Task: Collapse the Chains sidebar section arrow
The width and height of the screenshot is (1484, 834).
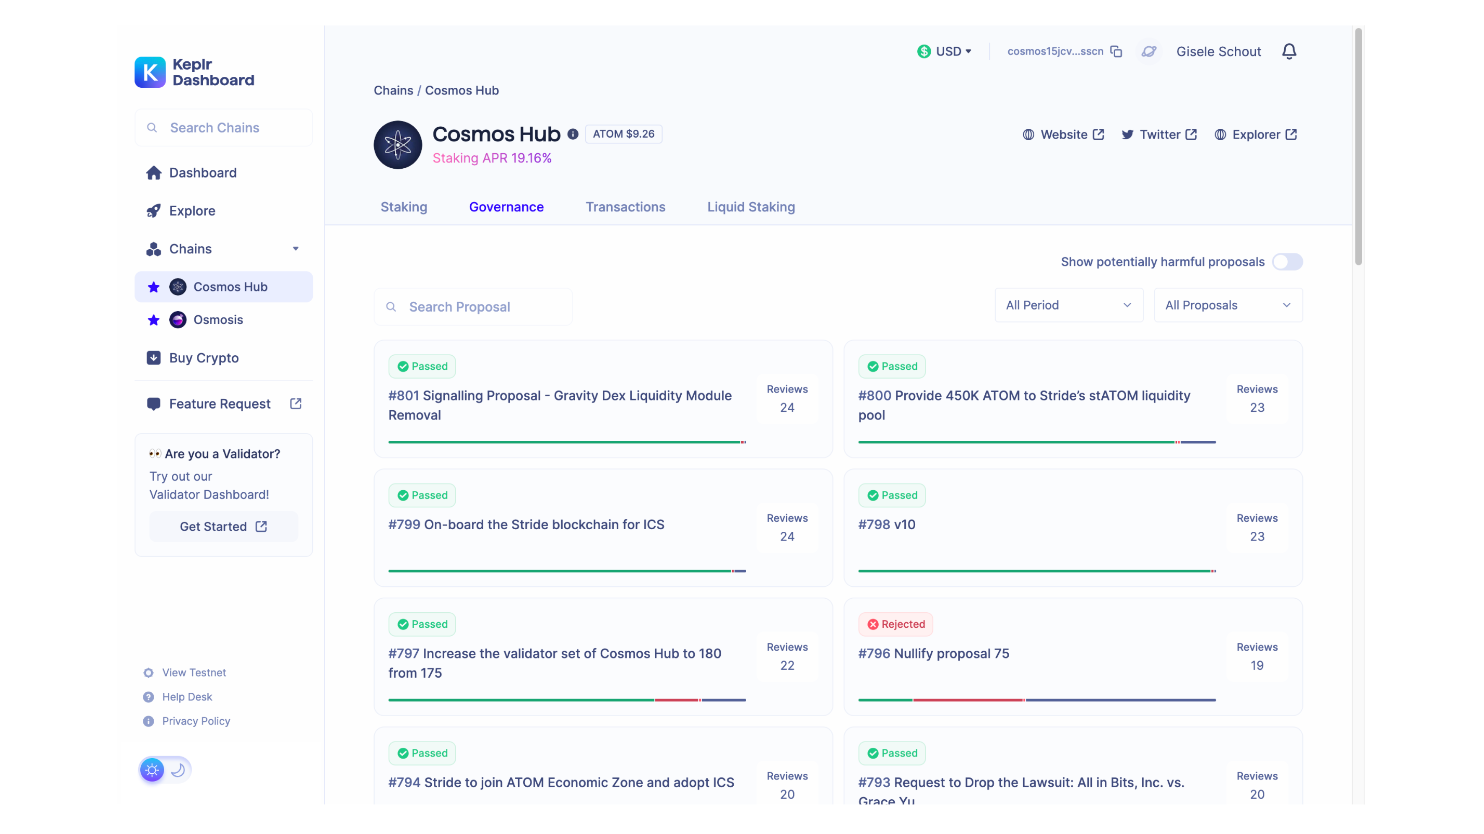Action: click(x=295, y=249)
